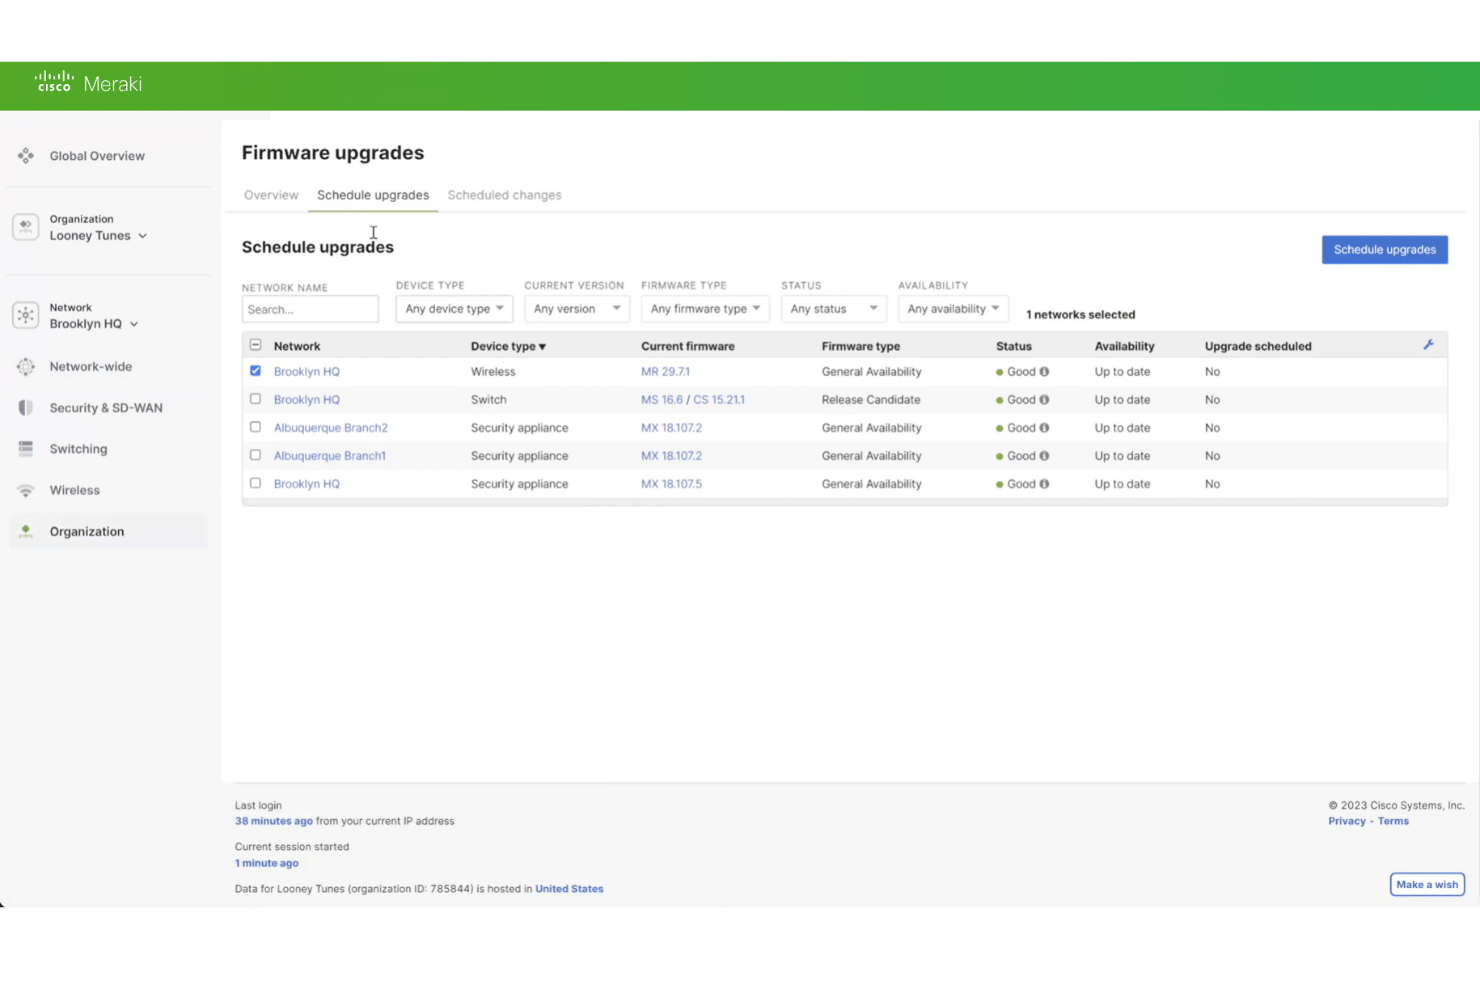Viewport: 1480px width, 987px height.
Task: Open the Any device type dropdown
Action: pyautogui.click(x=454, y=309)
